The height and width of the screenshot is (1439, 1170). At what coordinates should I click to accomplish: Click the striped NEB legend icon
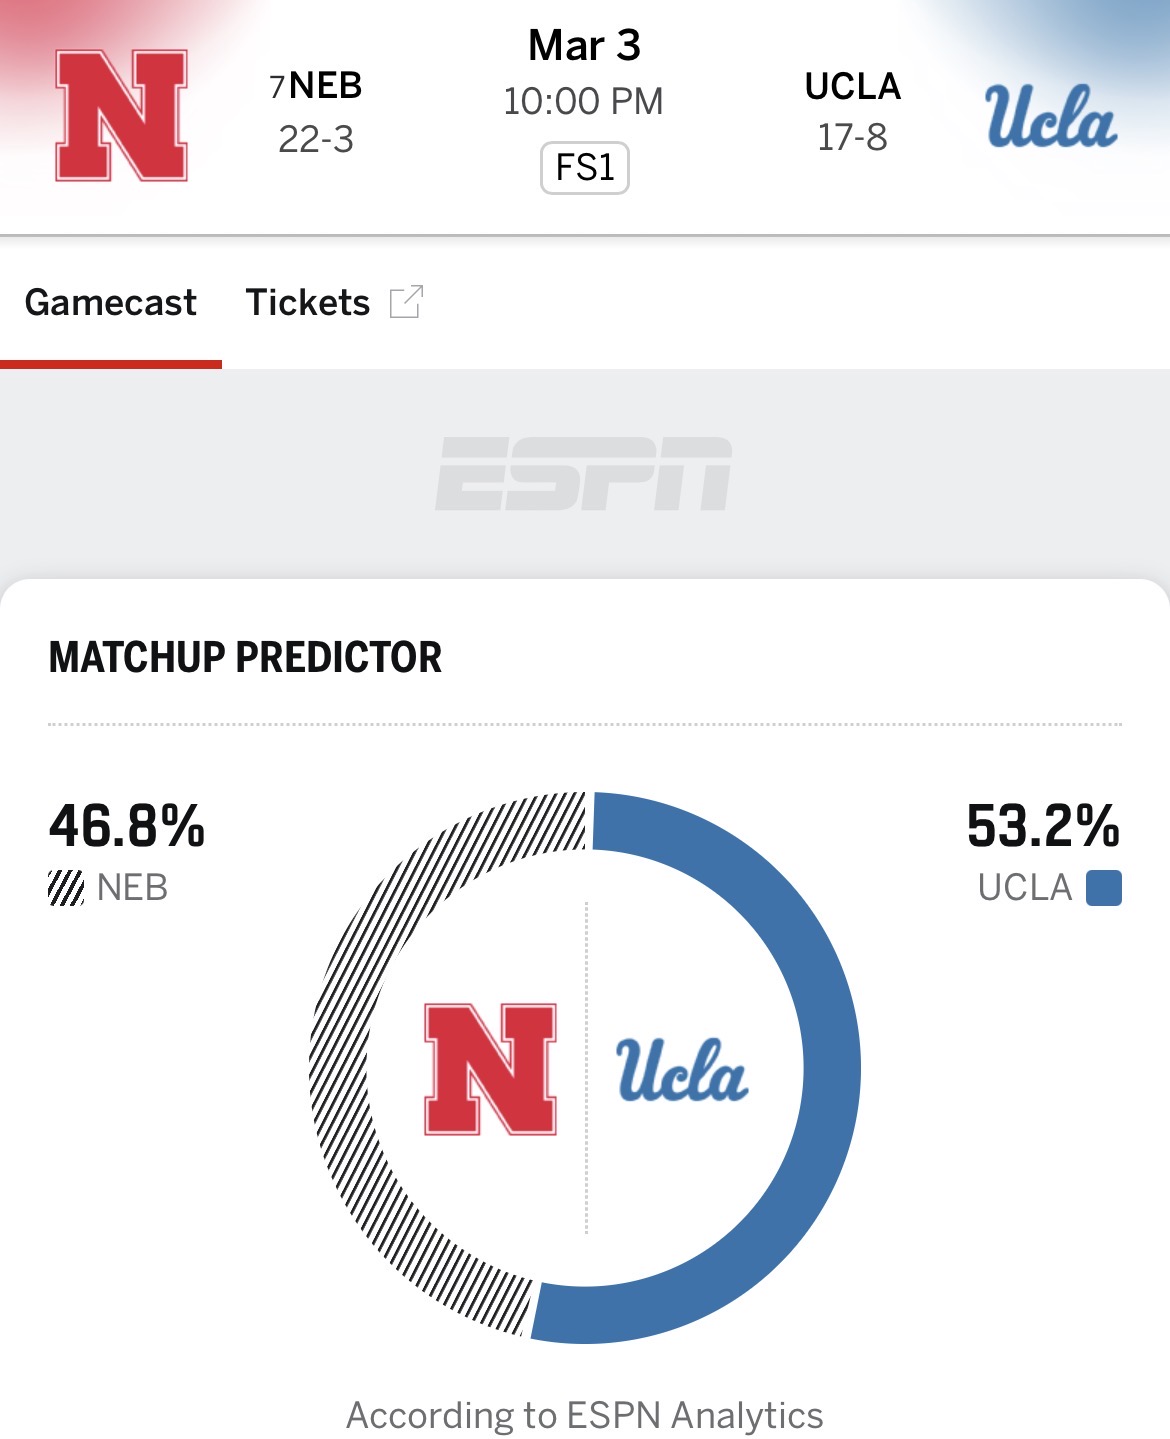point(66,887)
